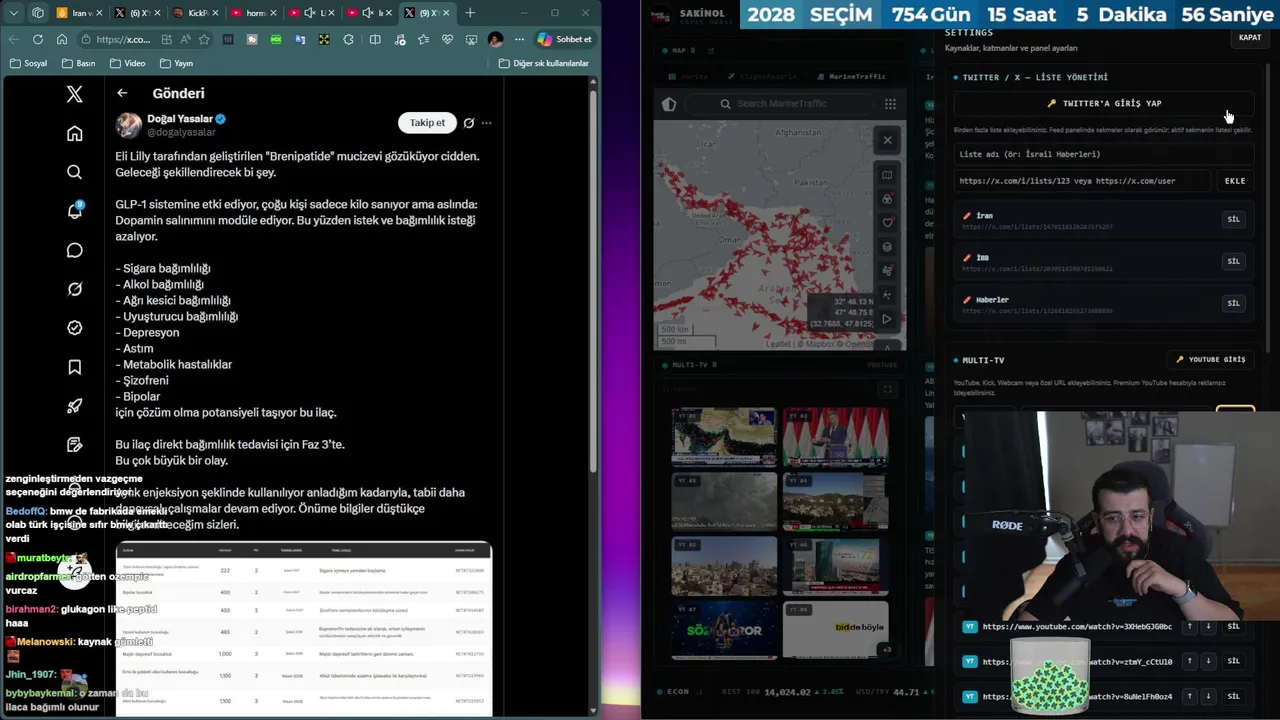Expand Multi-TV panel with fullscreen icon
Viewport: 1280px width, 720px height.
(x=888, y=389)
